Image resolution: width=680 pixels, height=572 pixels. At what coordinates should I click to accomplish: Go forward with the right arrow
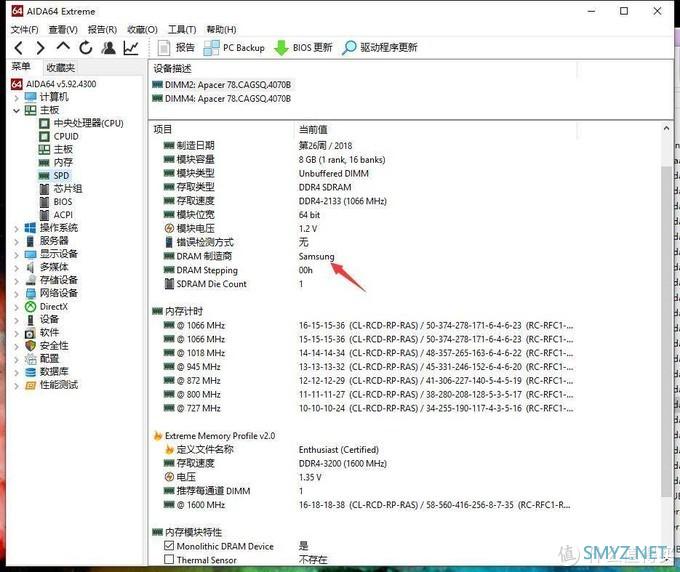[40, 48]
